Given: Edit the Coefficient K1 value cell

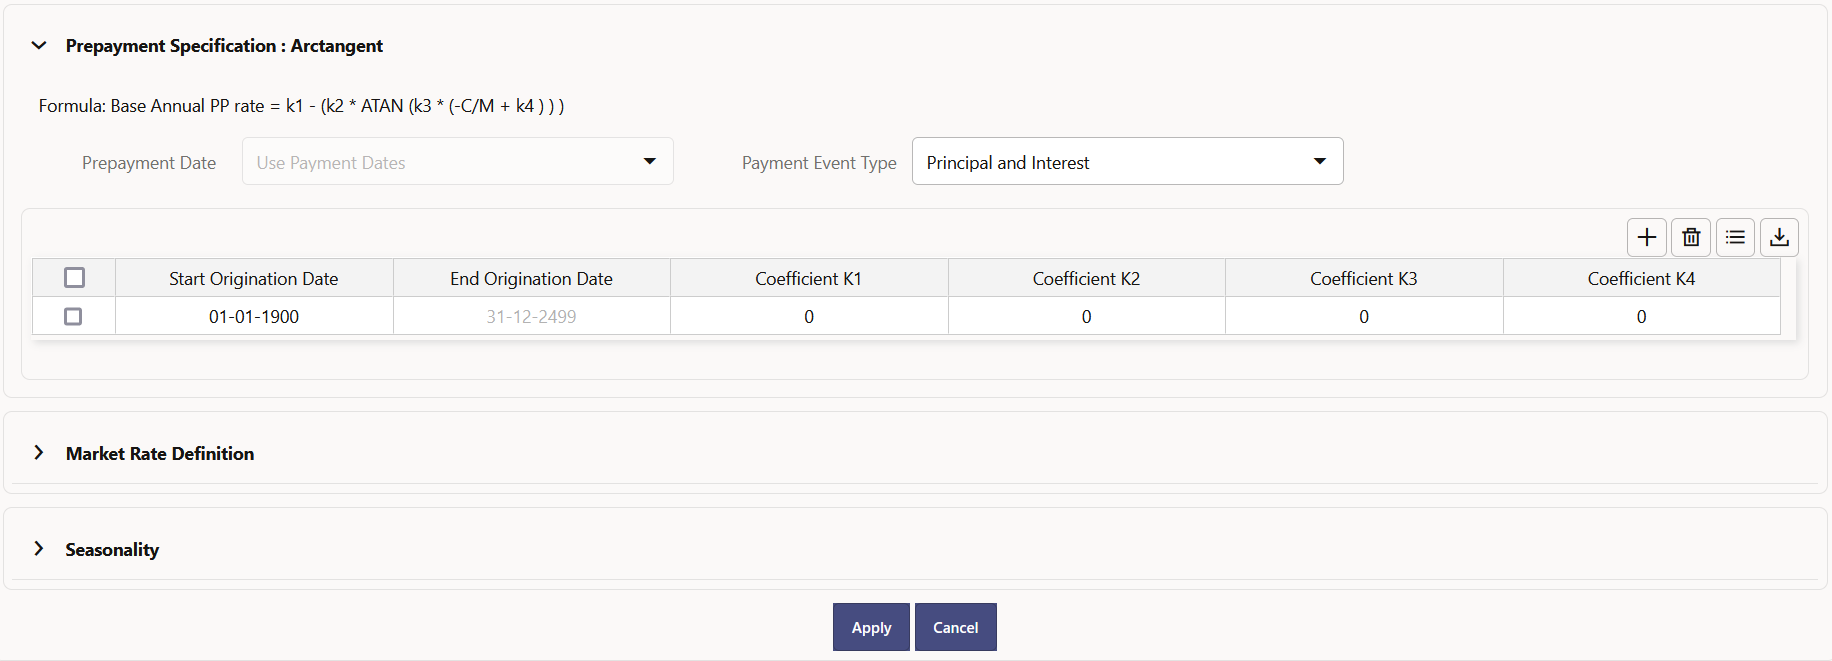Looking at the screenshot, I should [809, 316].
